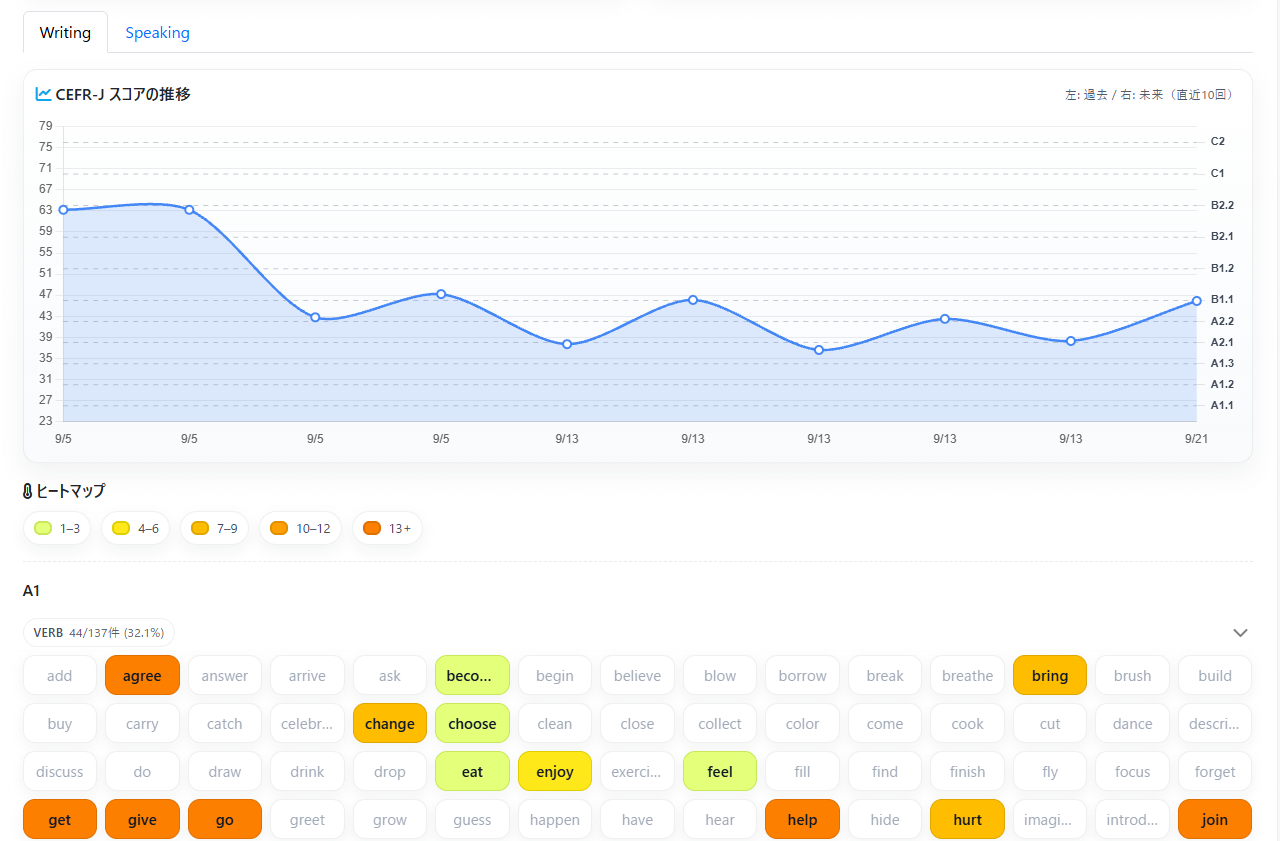Select the "feel" verb chip
1280x841 pixels.
click(x=720, y=772)
